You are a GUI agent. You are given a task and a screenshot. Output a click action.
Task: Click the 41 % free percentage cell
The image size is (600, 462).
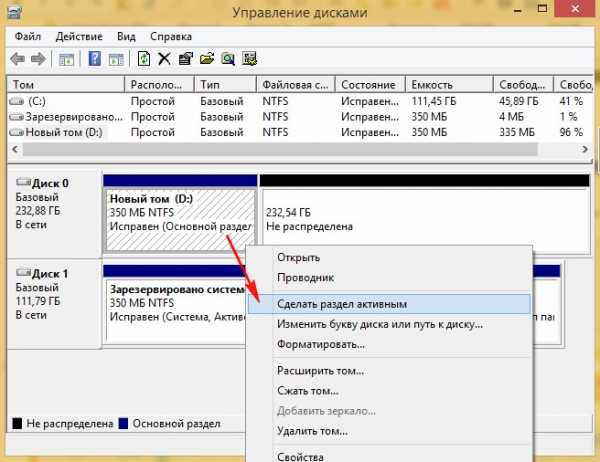pos(571,101)
